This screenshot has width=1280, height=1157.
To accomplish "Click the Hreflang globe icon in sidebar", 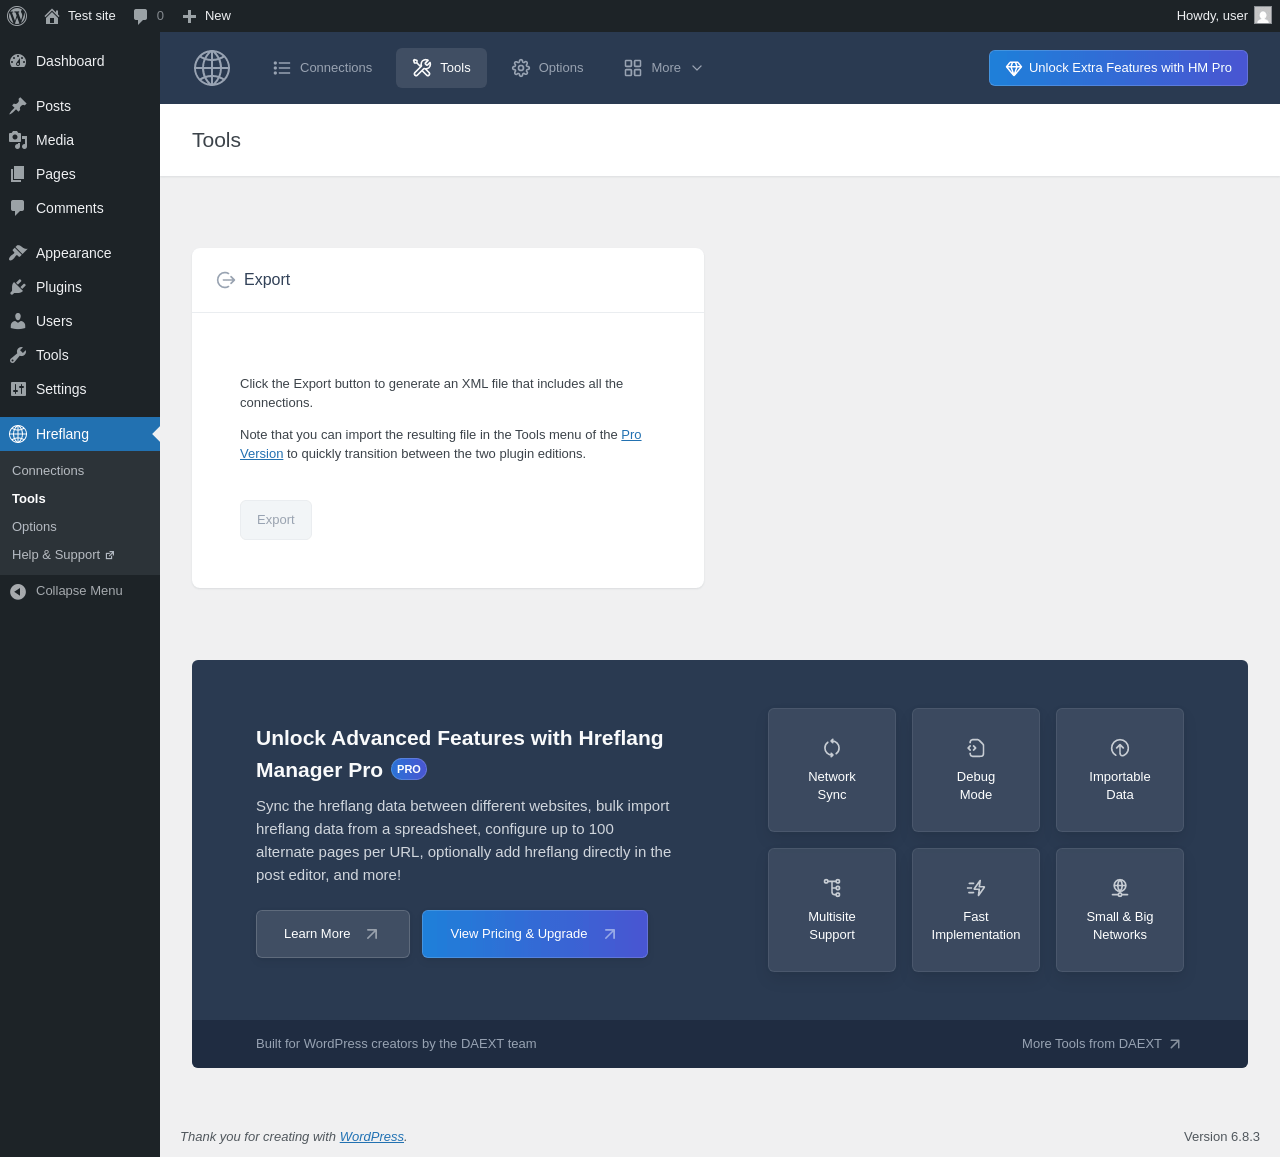I will 18,434.
